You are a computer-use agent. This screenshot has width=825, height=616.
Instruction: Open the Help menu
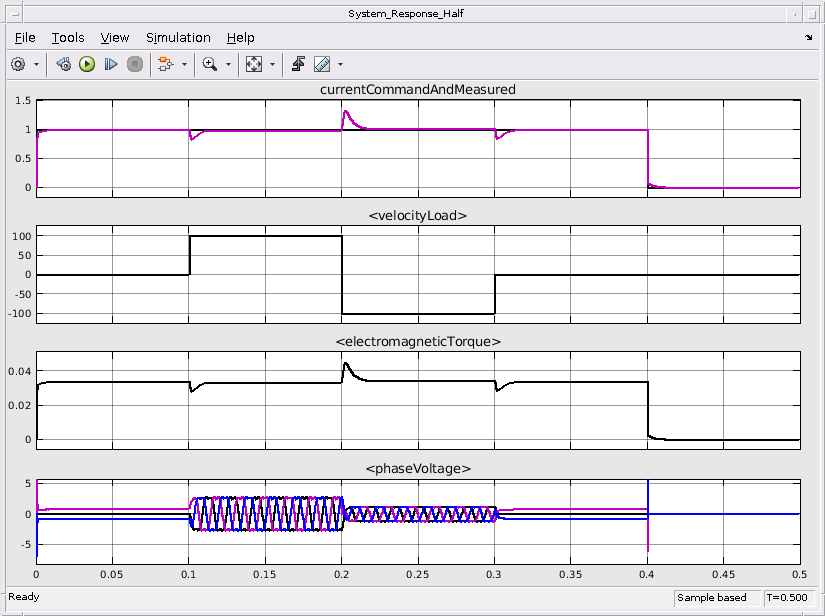[240, 38]
